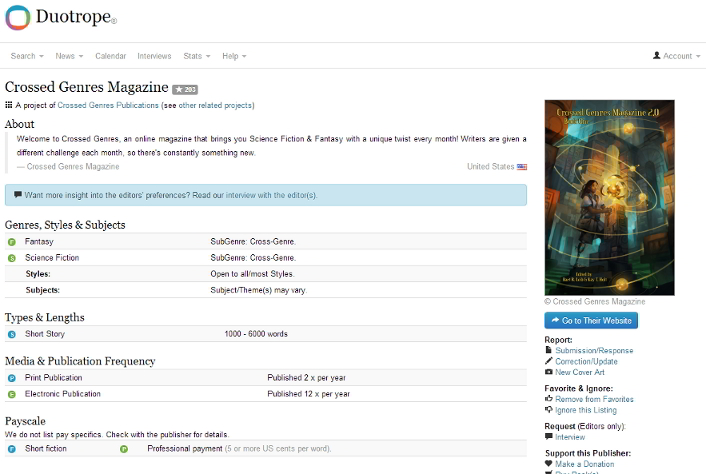Click the Interview request link
Screen dimensions: 706x474
(x=570, y=437)
